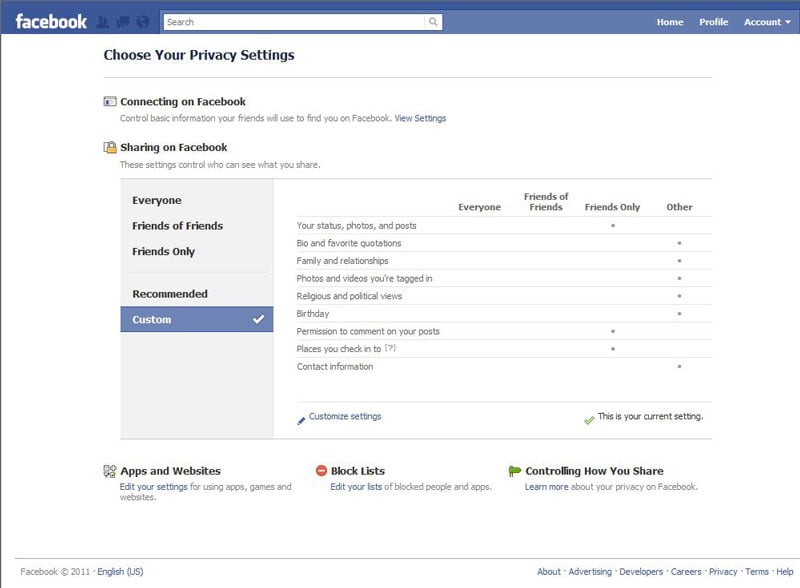This screenshot has height=588, width=800.
Task: Click the 'Everyone' column header
Action: tap(479, 207)
